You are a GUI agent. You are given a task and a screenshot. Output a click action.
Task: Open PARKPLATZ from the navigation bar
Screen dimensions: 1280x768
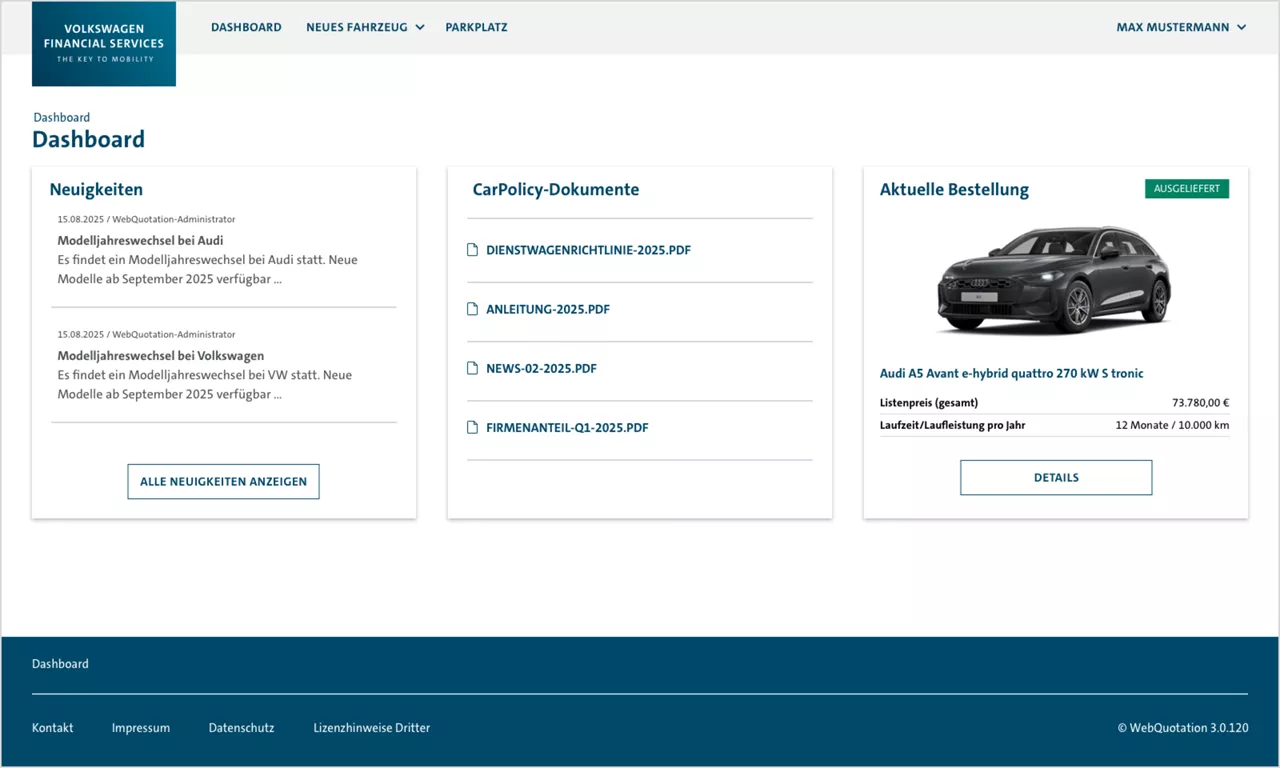point(476,27)
